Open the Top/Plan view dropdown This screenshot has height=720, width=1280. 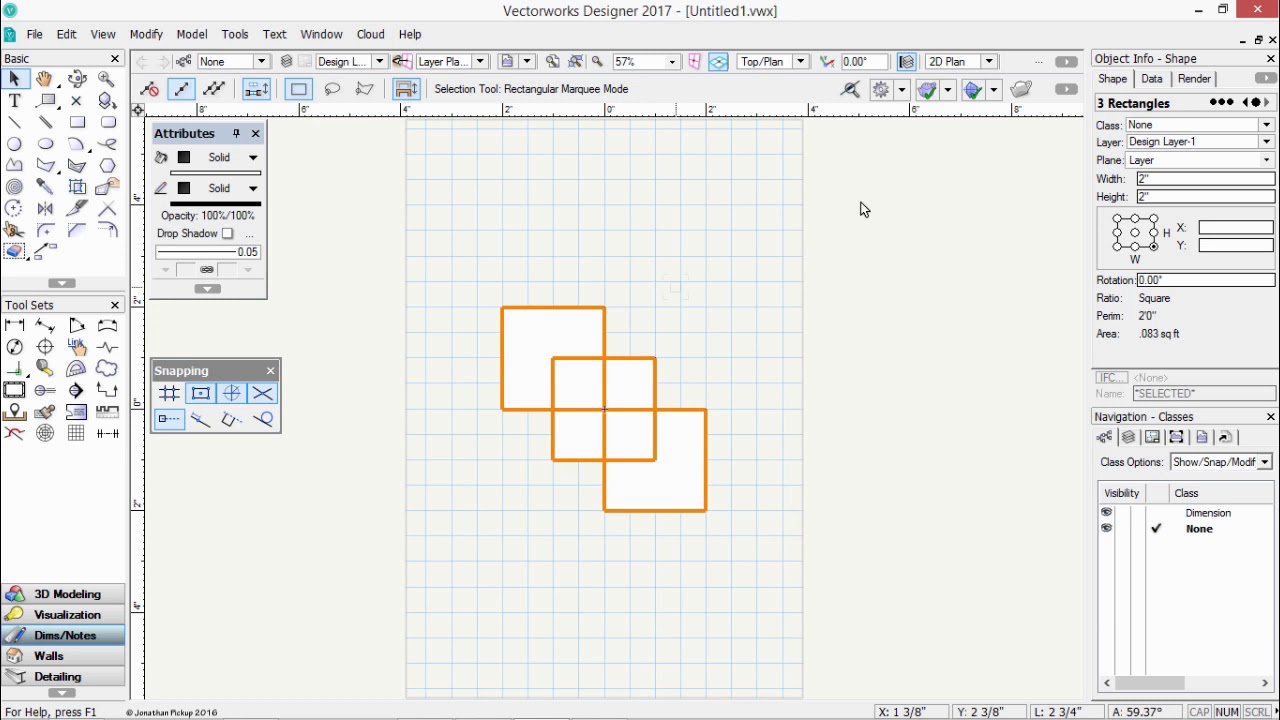pos(771,62)
